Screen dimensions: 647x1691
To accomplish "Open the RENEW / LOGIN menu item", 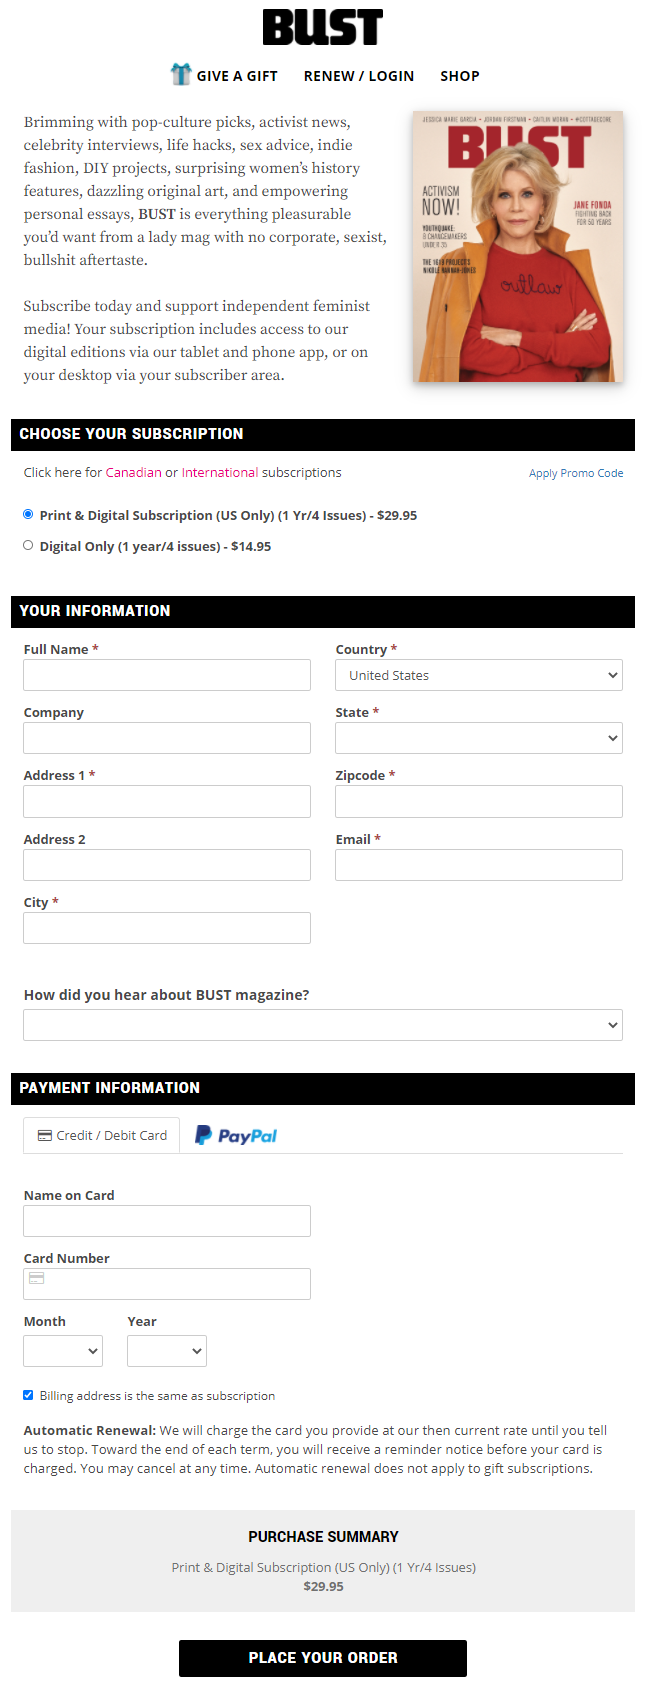I will tap(358, 76).
